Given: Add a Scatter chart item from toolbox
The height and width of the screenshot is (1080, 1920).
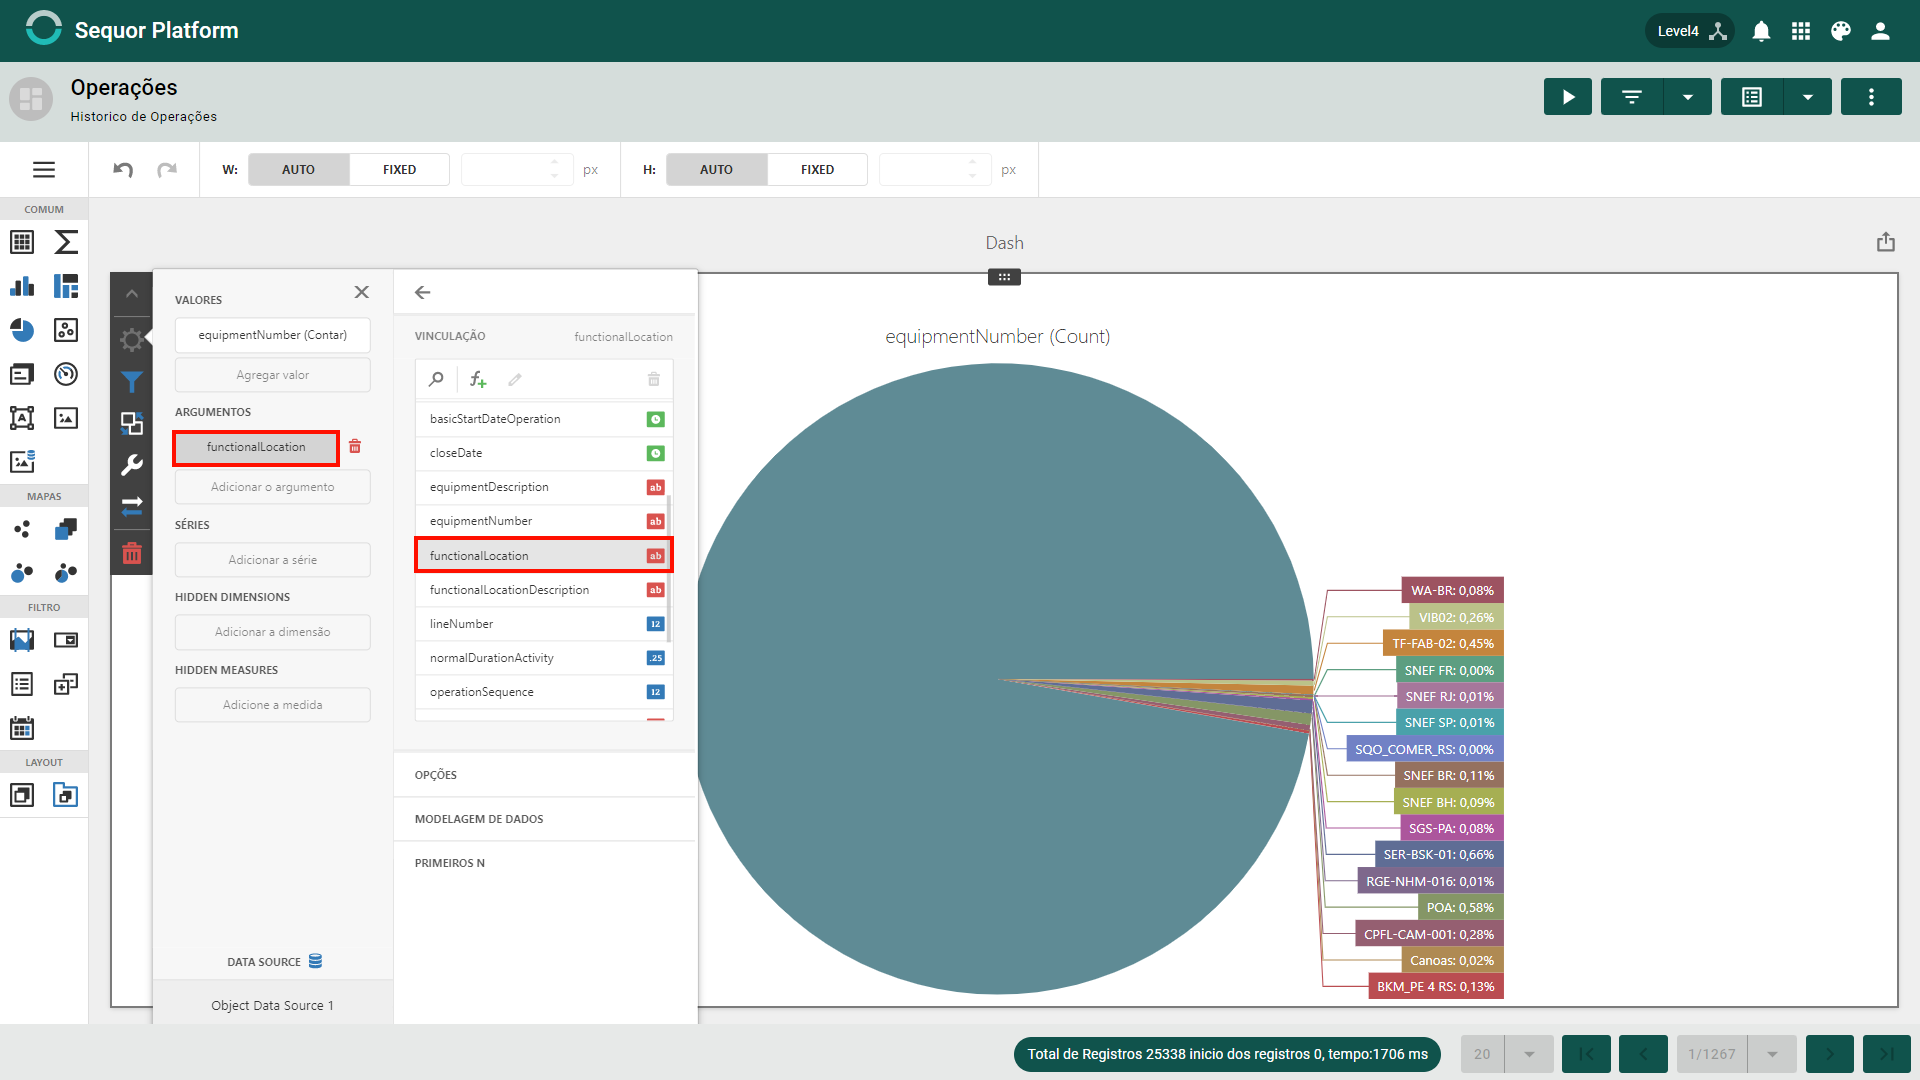Looking at the screenshot, I should tap(66, 330).
